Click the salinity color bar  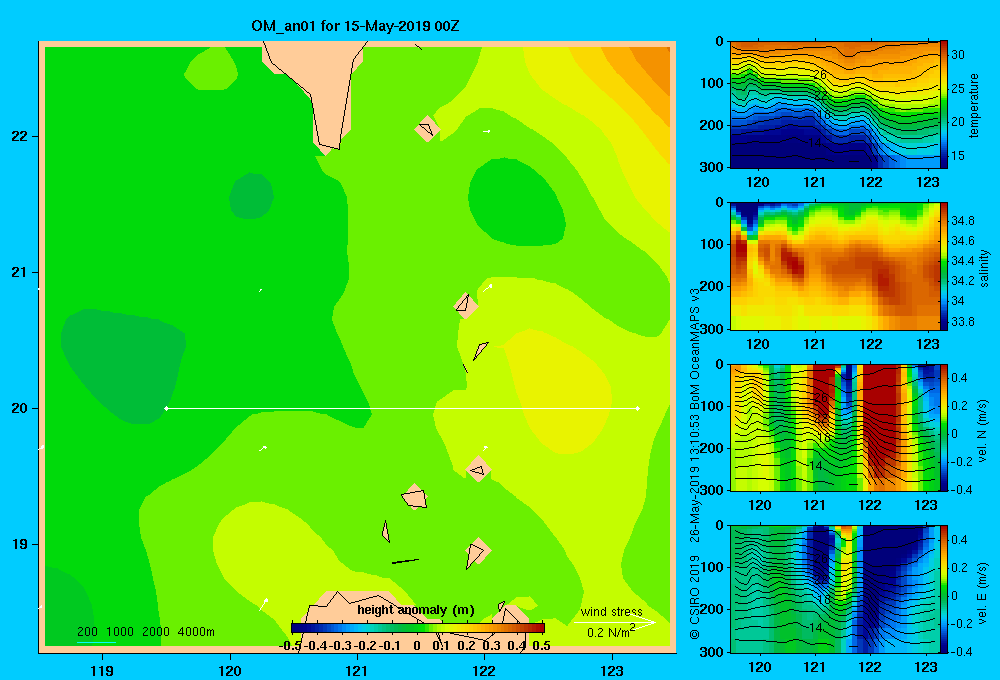click(x=944, y=266)
